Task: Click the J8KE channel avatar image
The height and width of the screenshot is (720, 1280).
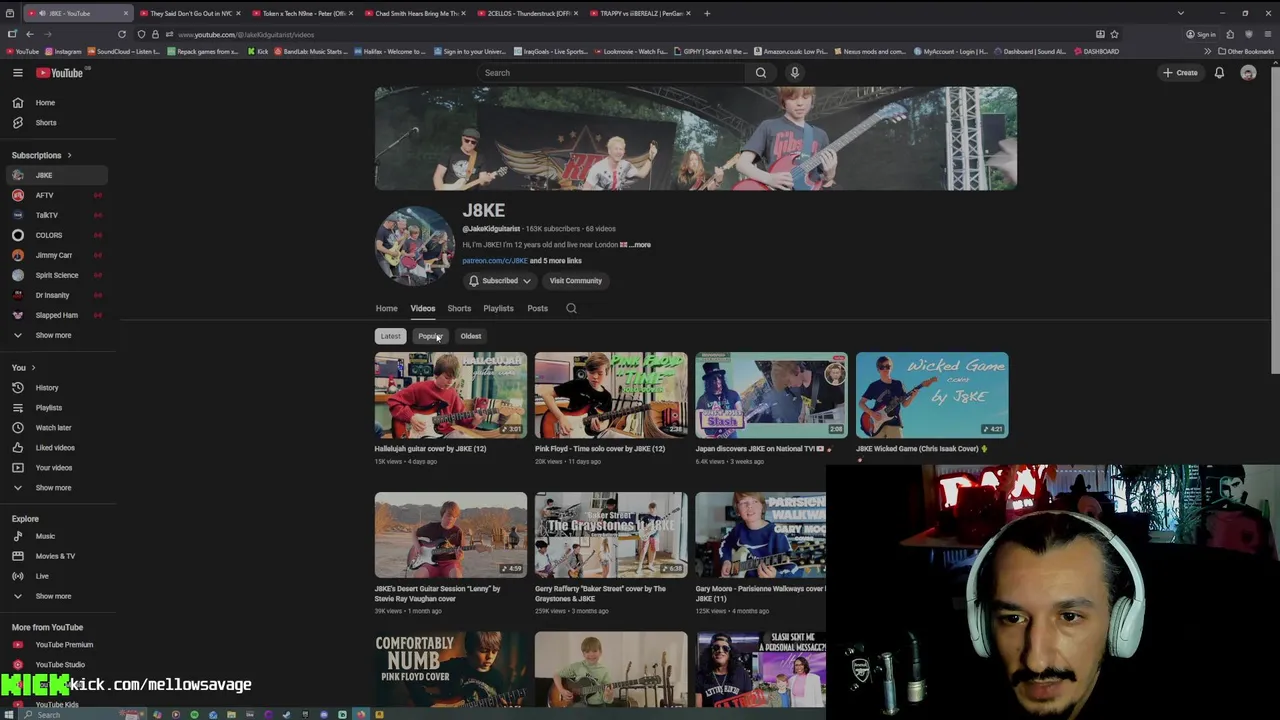Action: (415, 246)
